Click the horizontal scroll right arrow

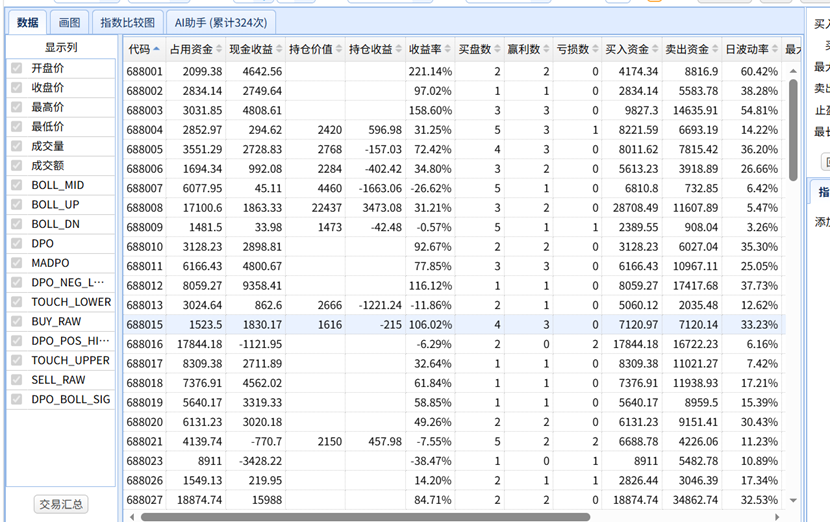(x=777, y=517)
